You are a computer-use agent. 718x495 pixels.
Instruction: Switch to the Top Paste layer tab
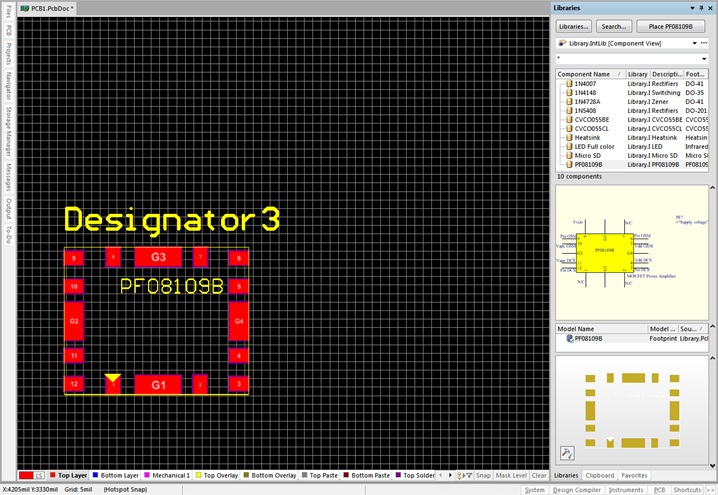click(320, 475)
